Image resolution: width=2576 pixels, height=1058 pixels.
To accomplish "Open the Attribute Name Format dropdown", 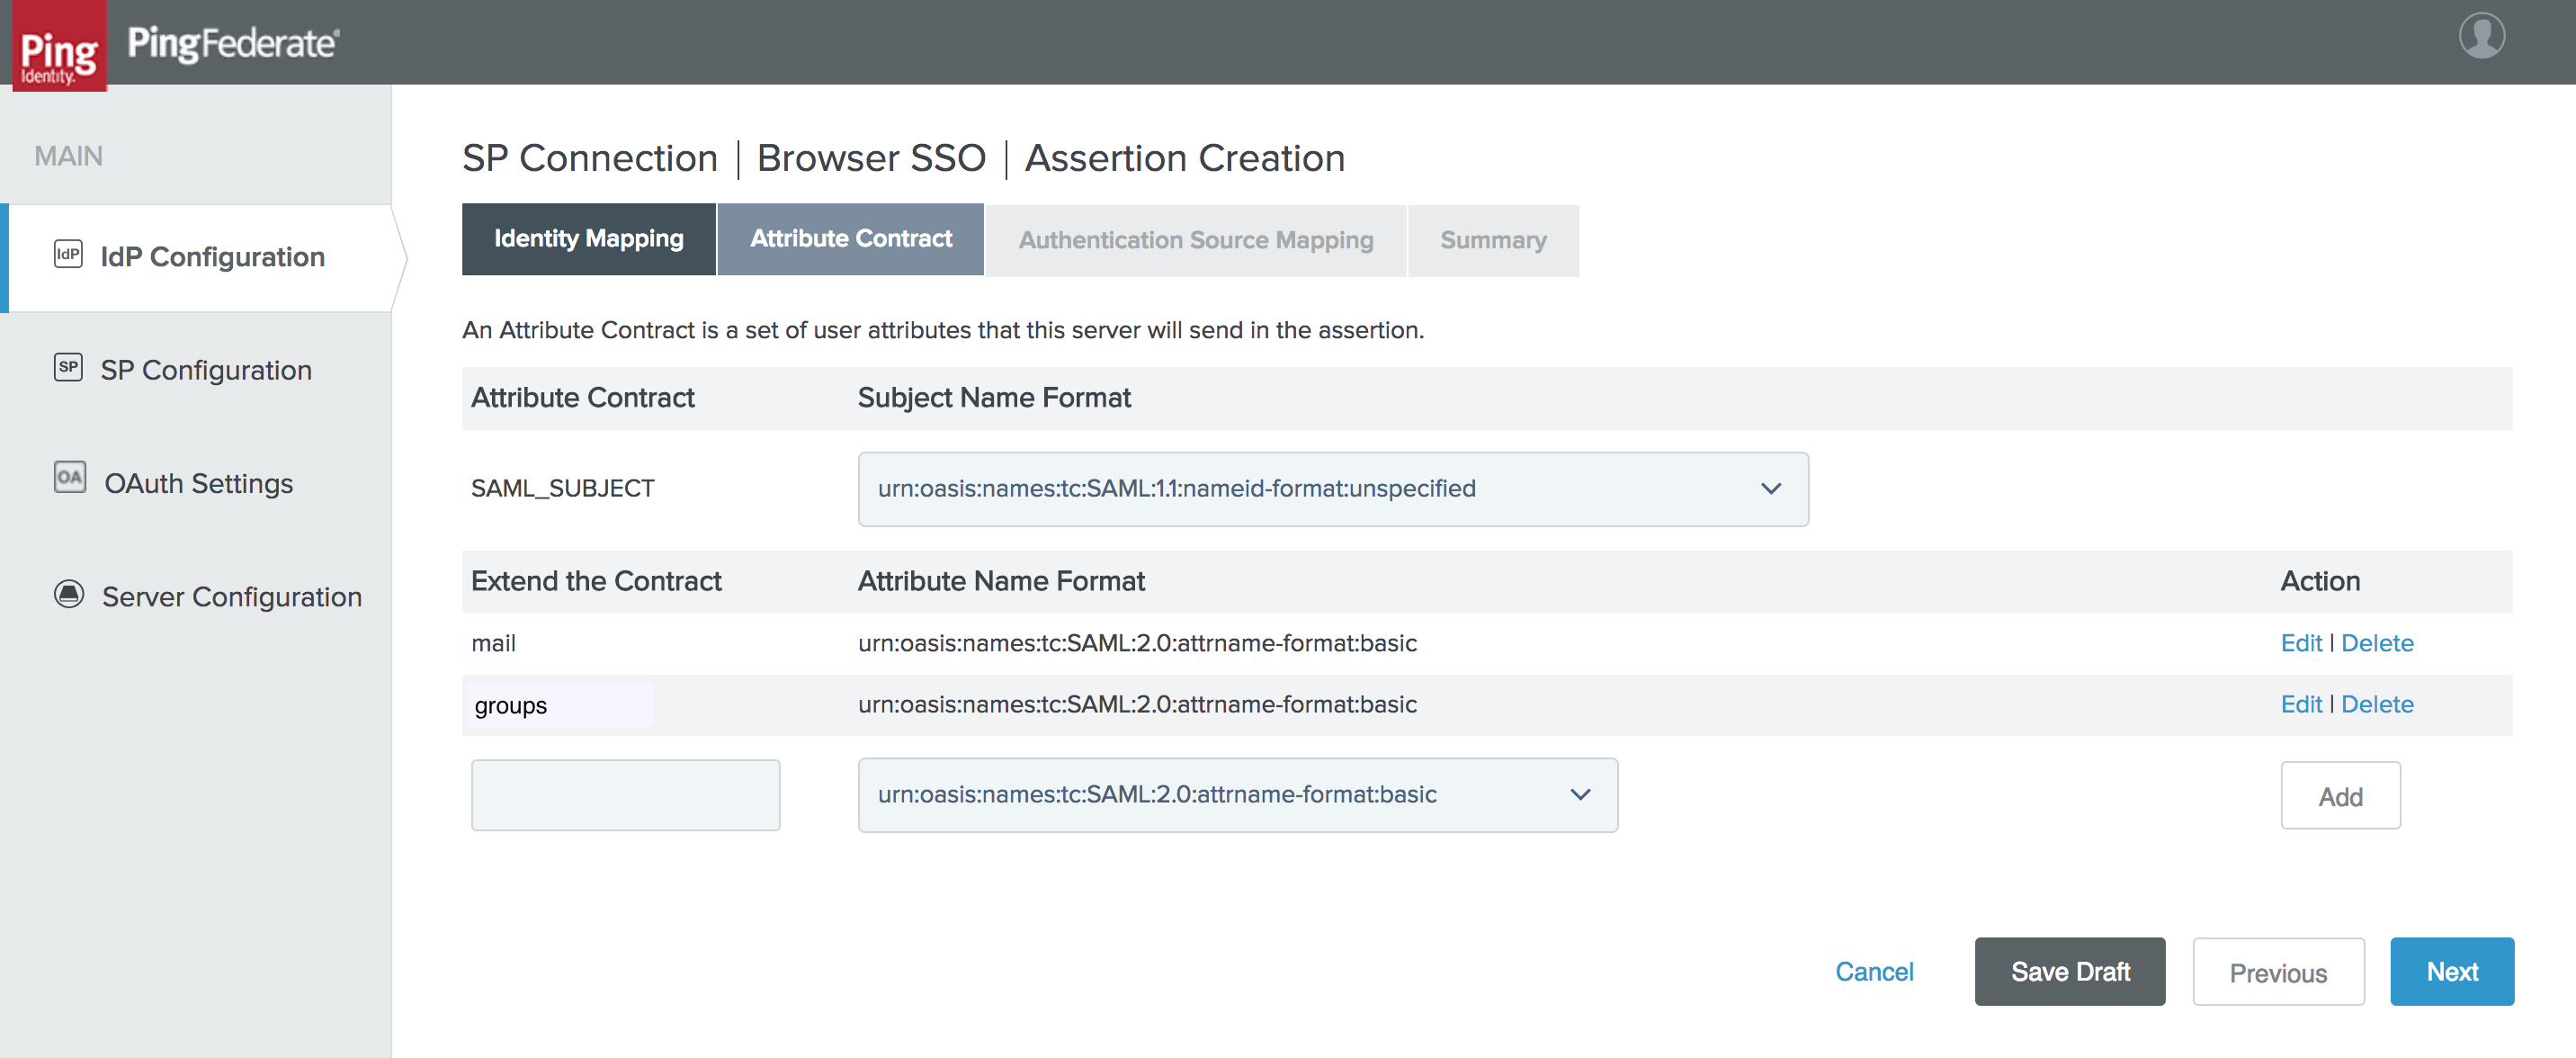I will pos(1237,795).
